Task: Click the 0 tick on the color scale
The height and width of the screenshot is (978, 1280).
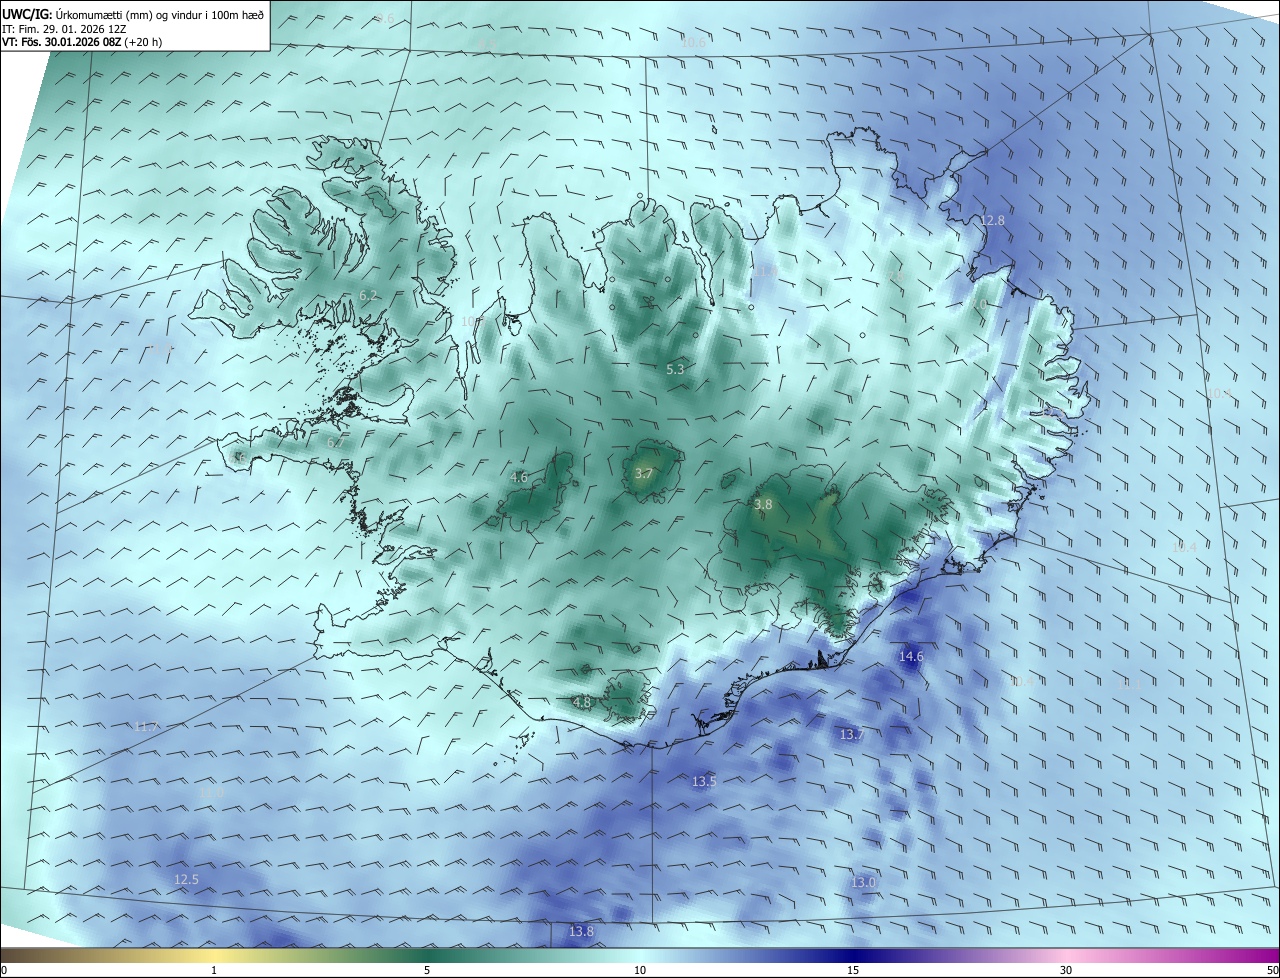Action: pyautogui.click(x=4, y=970)
